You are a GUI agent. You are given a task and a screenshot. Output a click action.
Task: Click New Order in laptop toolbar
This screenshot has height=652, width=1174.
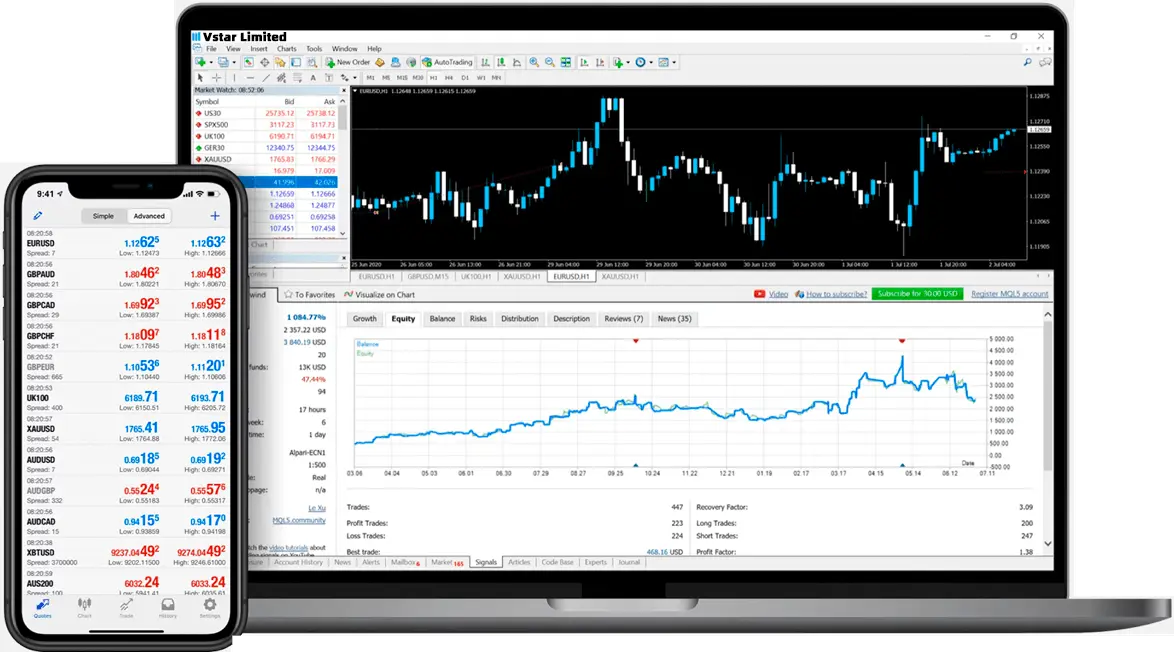[x=348, y=62]
